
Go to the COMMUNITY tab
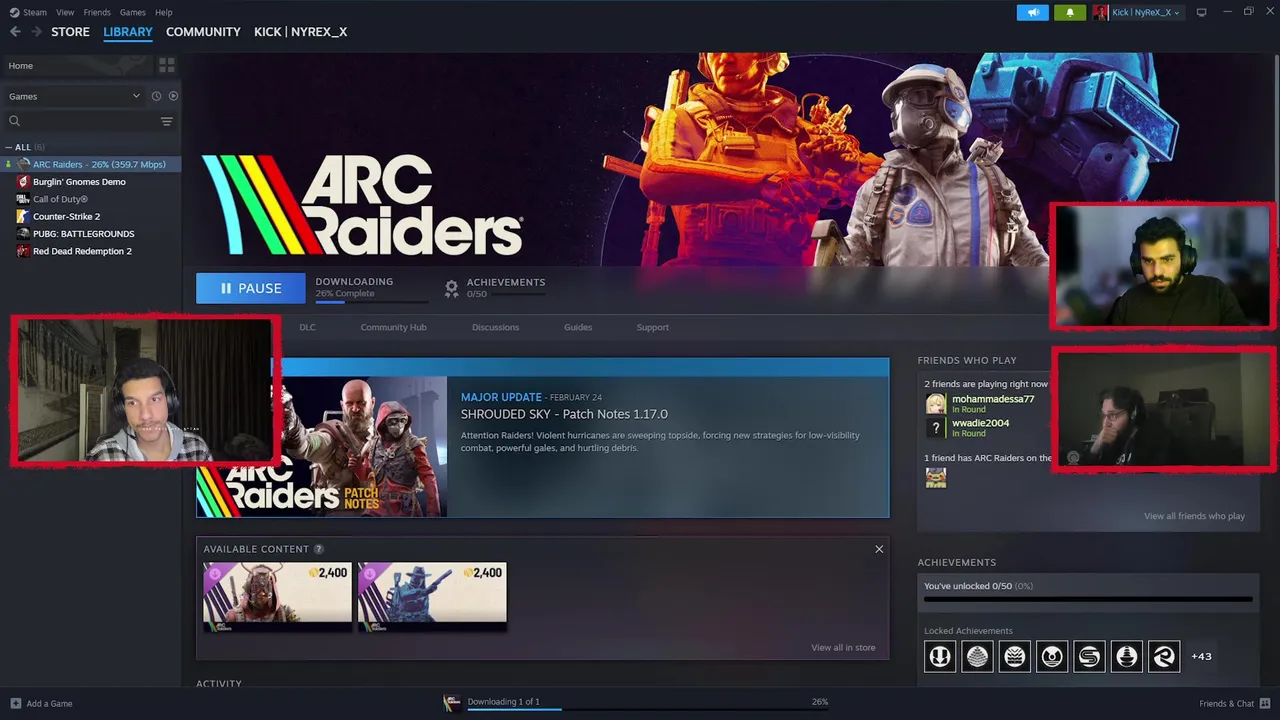coord(203,32)
